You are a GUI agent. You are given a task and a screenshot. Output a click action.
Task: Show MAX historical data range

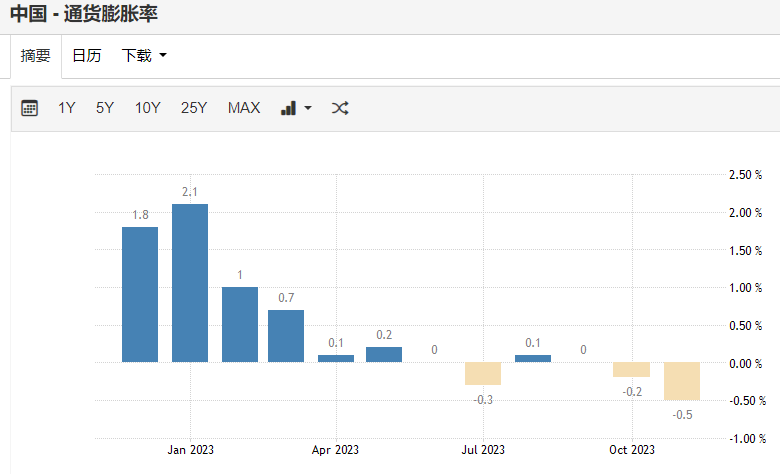pos(244,108)
